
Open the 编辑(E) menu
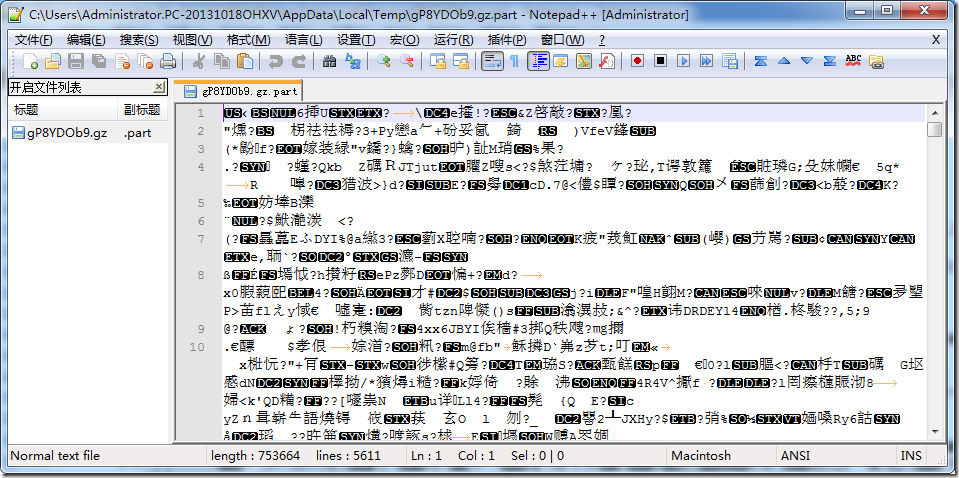(x=86, y=40)
